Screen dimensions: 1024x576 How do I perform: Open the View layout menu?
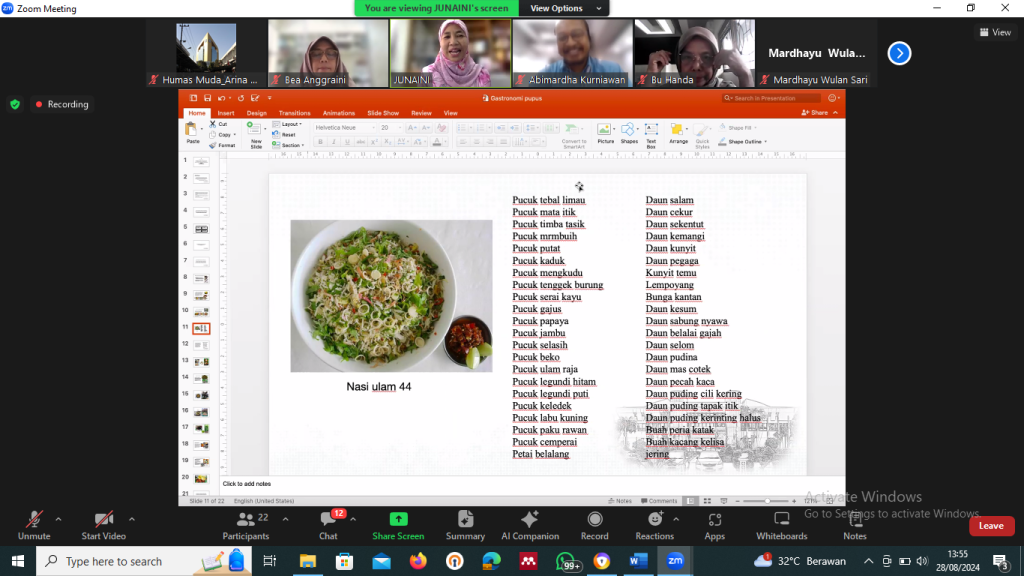[x=995, y=32]
